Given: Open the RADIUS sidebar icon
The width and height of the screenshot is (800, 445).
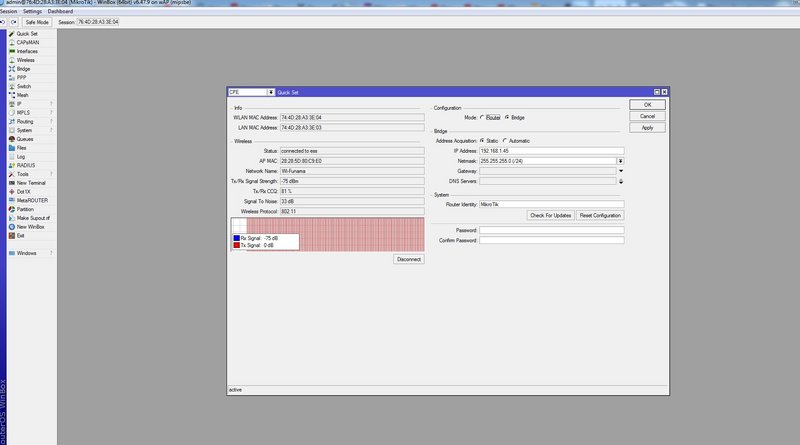Looking at the screenshot, I should [12, 165].
